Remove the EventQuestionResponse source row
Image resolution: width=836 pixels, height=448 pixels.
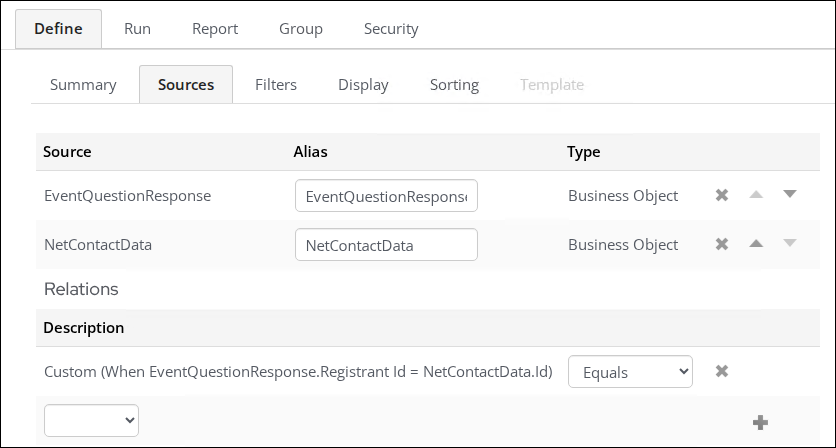[x=722, y=195]
